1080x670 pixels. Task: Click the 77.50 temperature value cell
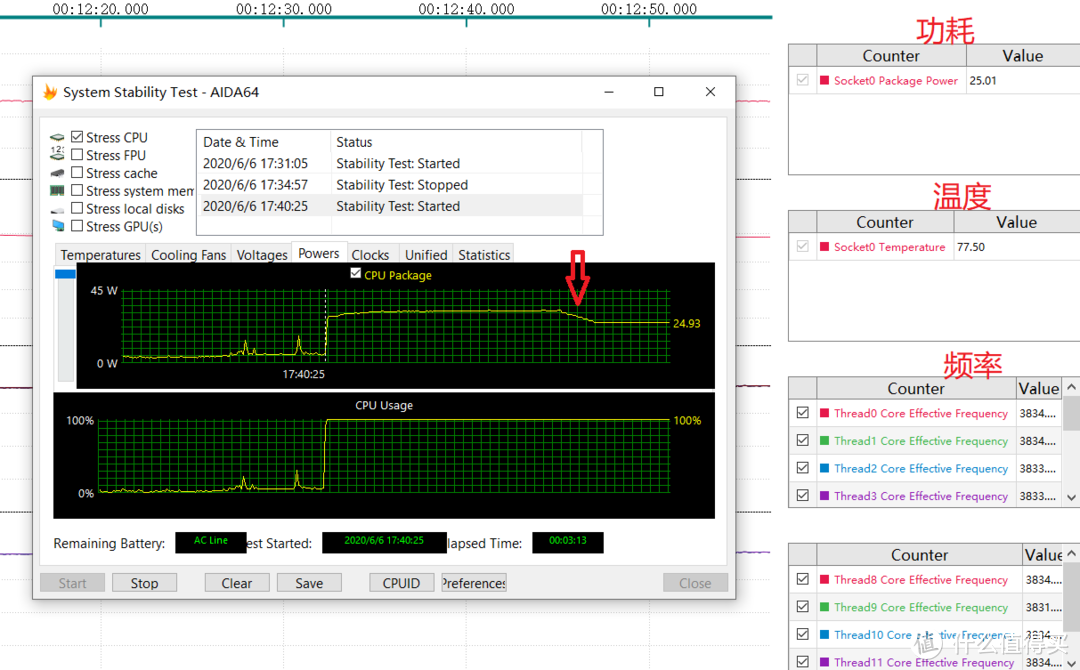(1017, 247)
